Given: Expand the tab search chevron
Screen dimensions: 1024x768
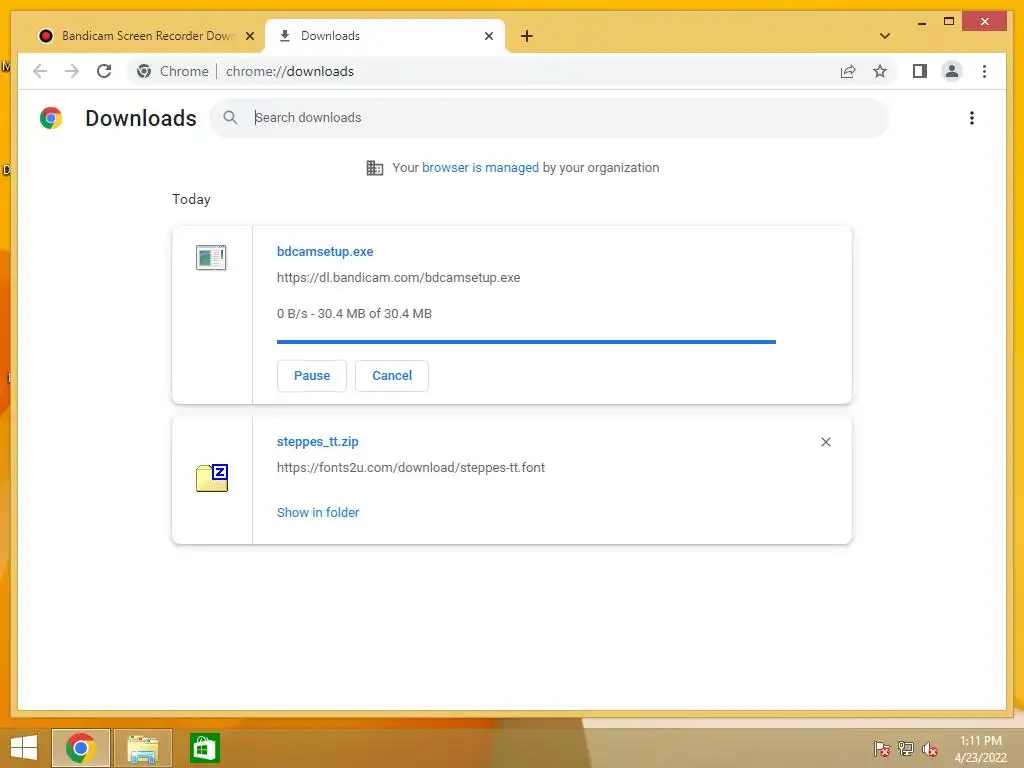Looking at the screenshot, I should [x=885, y=36].
